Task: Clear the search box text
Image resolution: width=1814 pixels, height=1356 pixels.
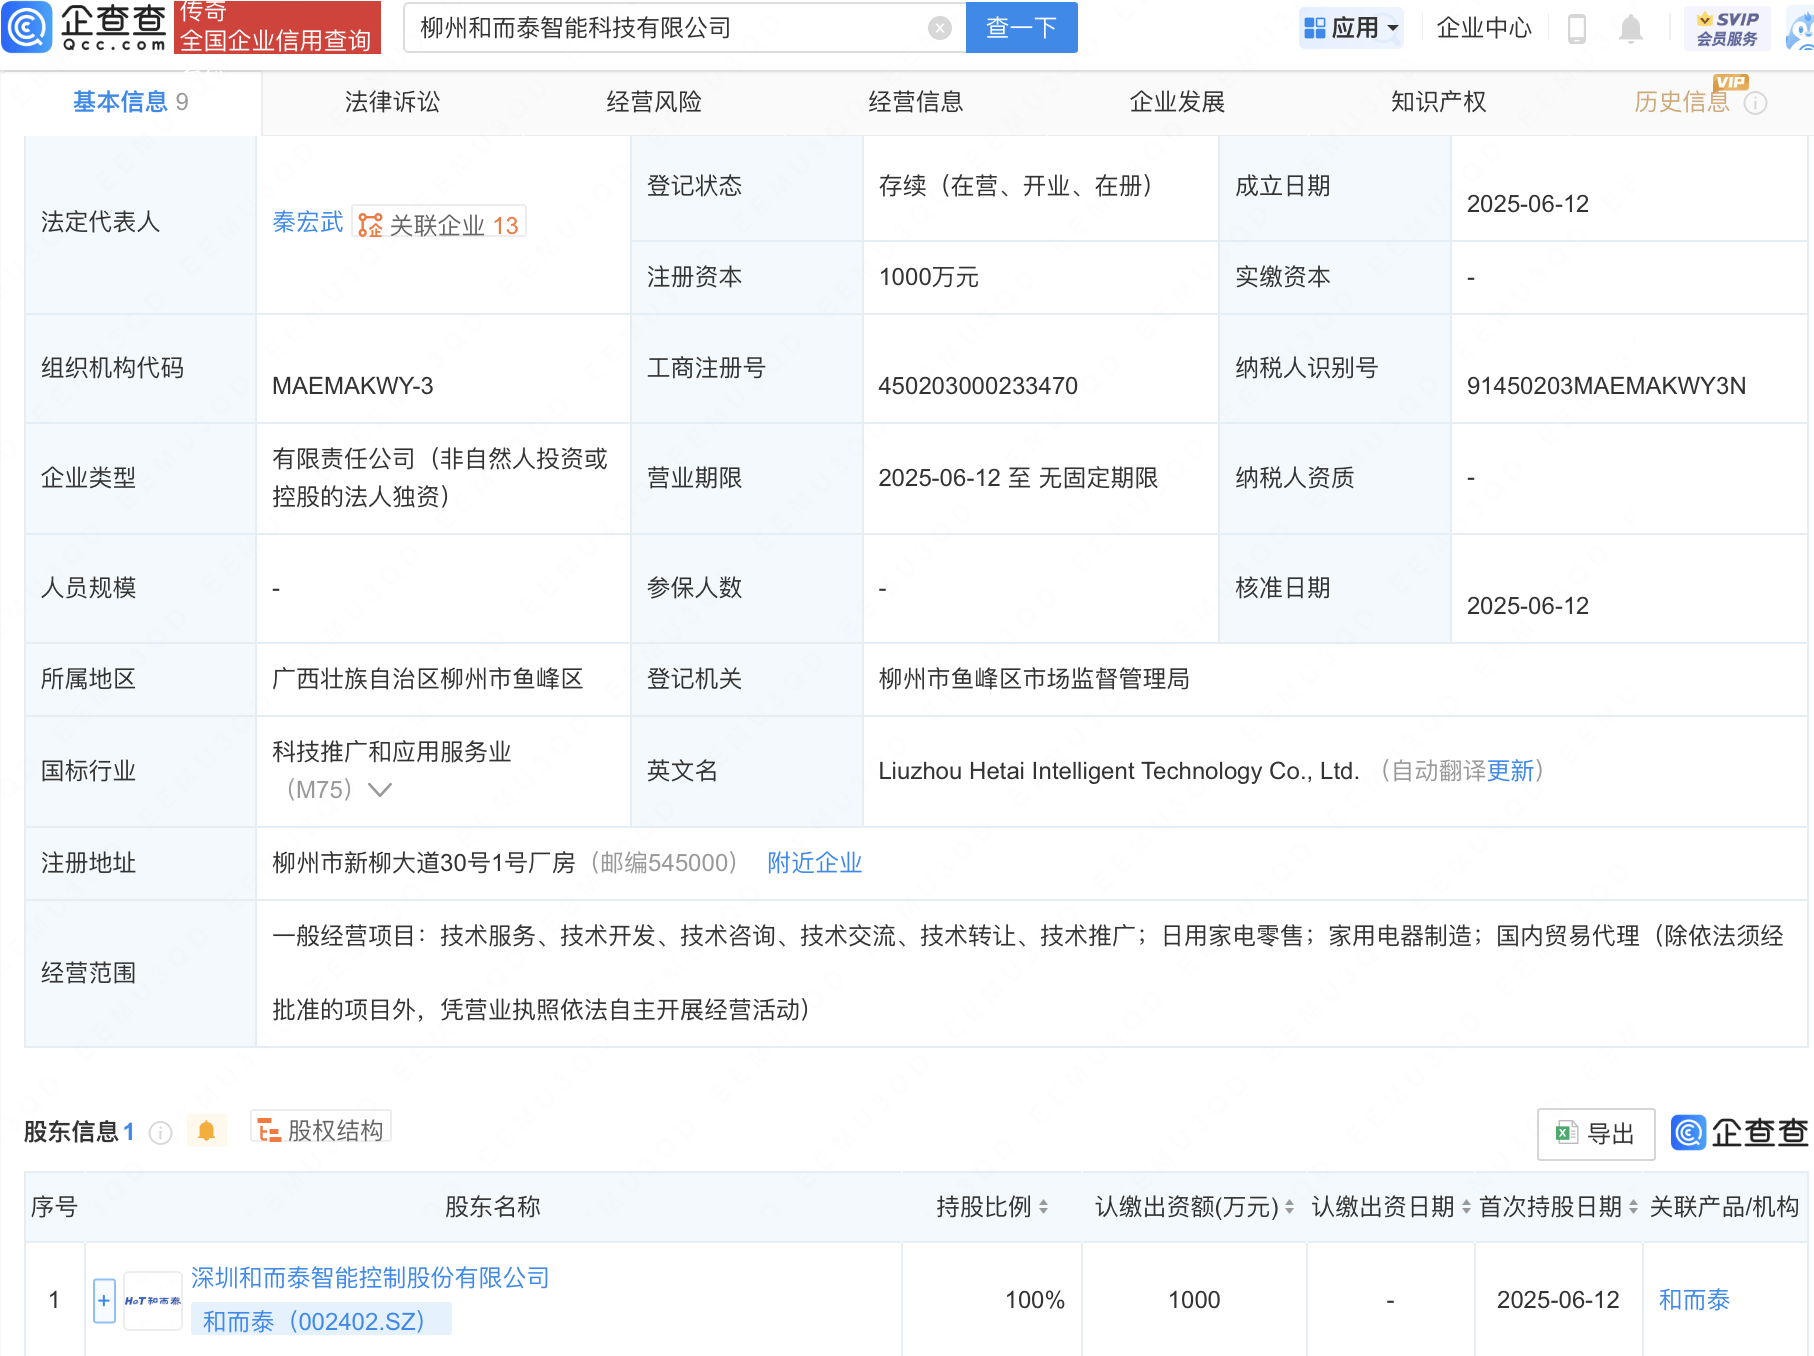Action: pyautogui.click(x=939, y=28)
